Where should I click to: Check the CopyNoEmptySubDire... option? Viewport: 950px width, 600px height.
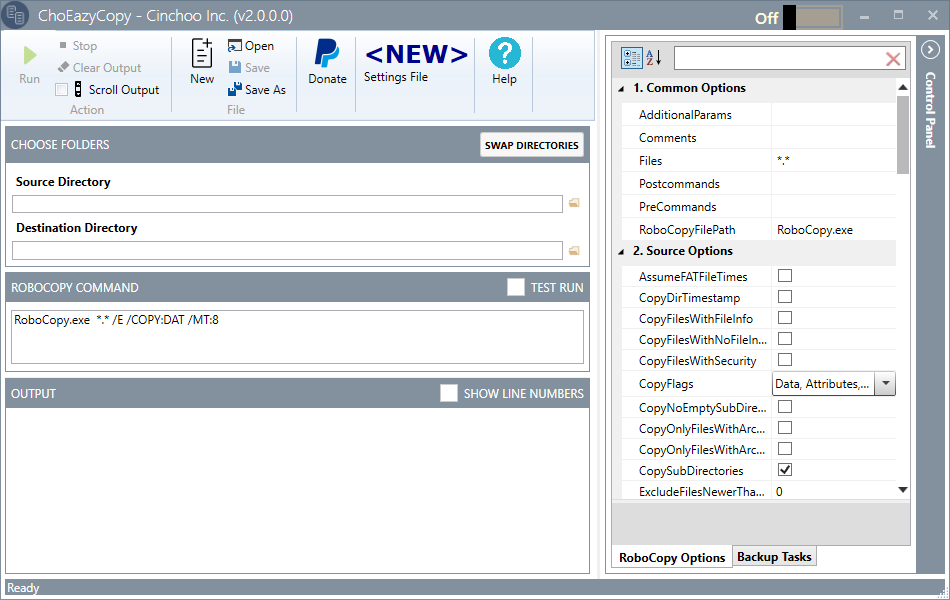coord(785,407)
